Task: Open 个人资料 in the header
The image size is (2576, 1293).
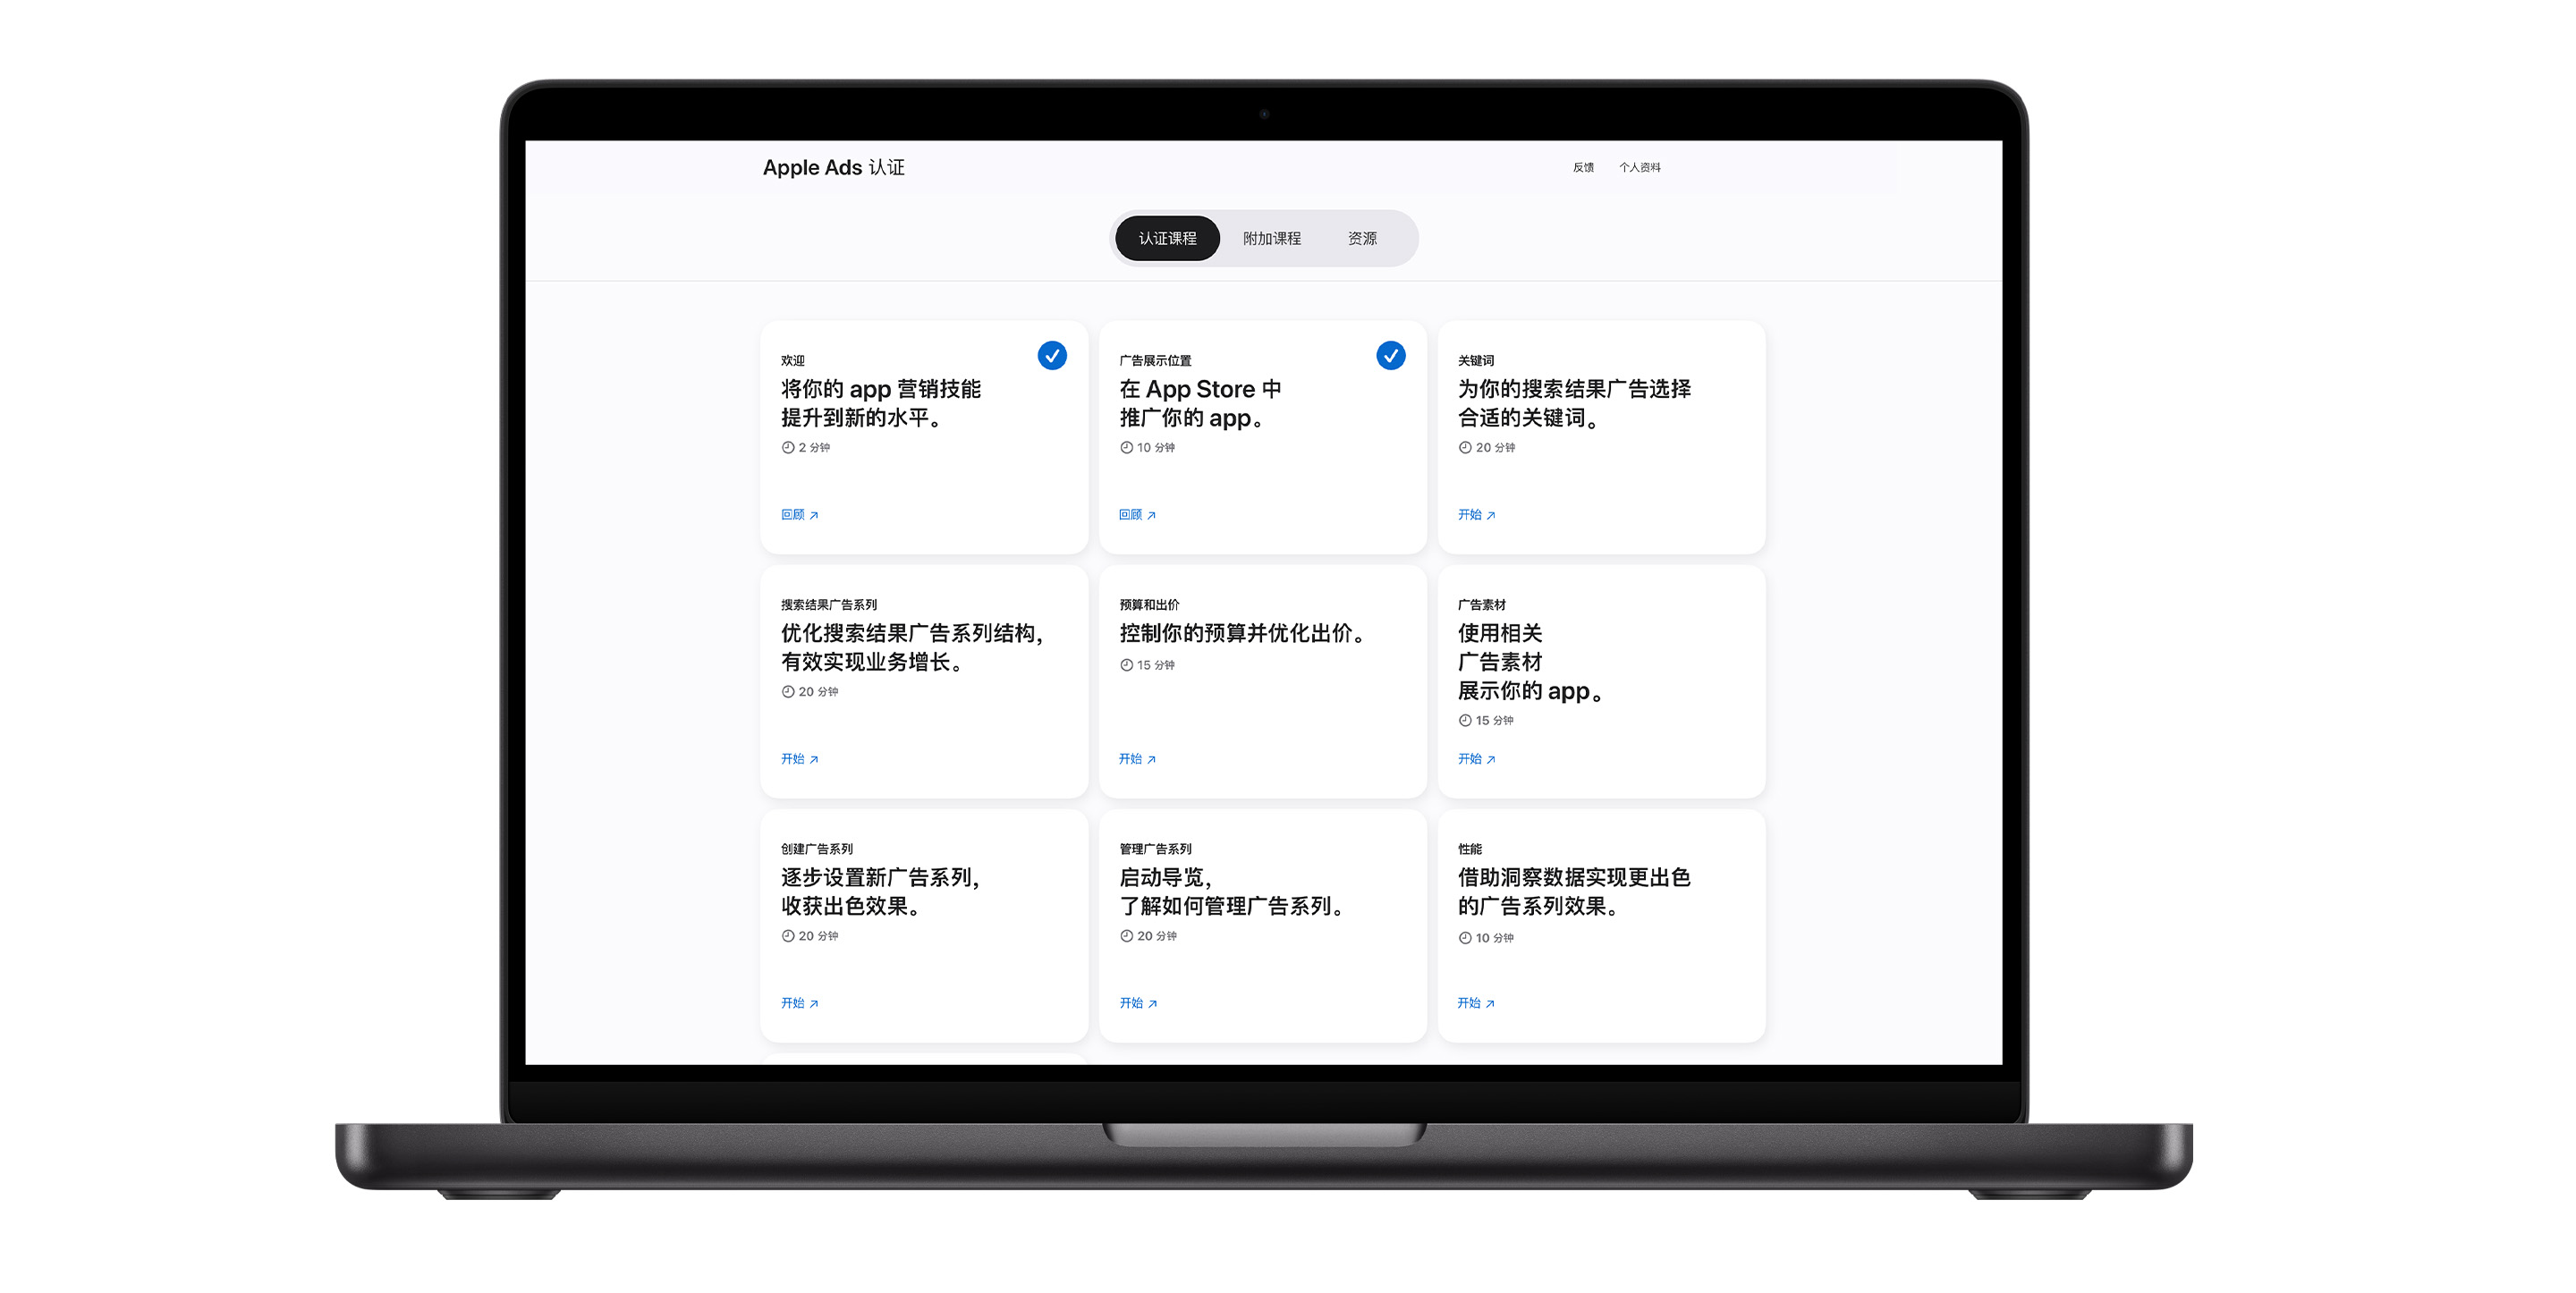Action: click(x=1640, y=167)
